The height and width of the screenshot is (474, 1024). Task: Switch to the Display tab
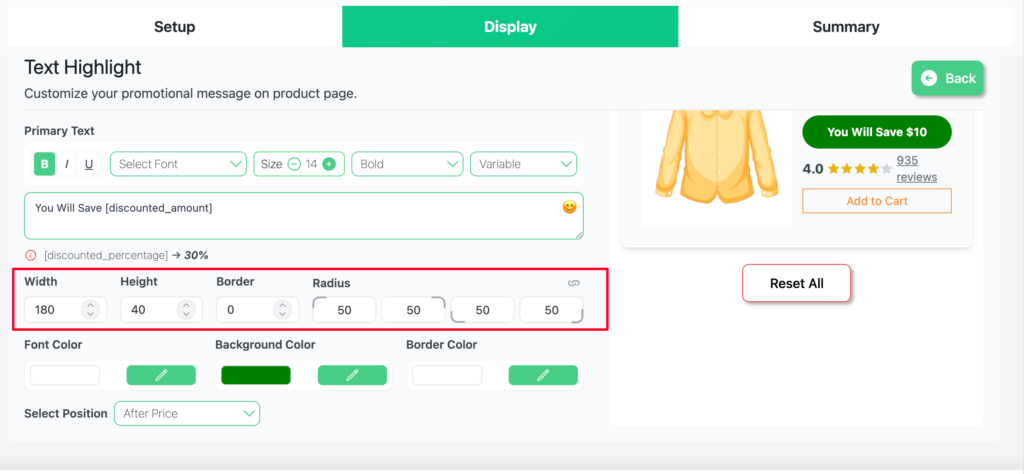click(510, 27)
